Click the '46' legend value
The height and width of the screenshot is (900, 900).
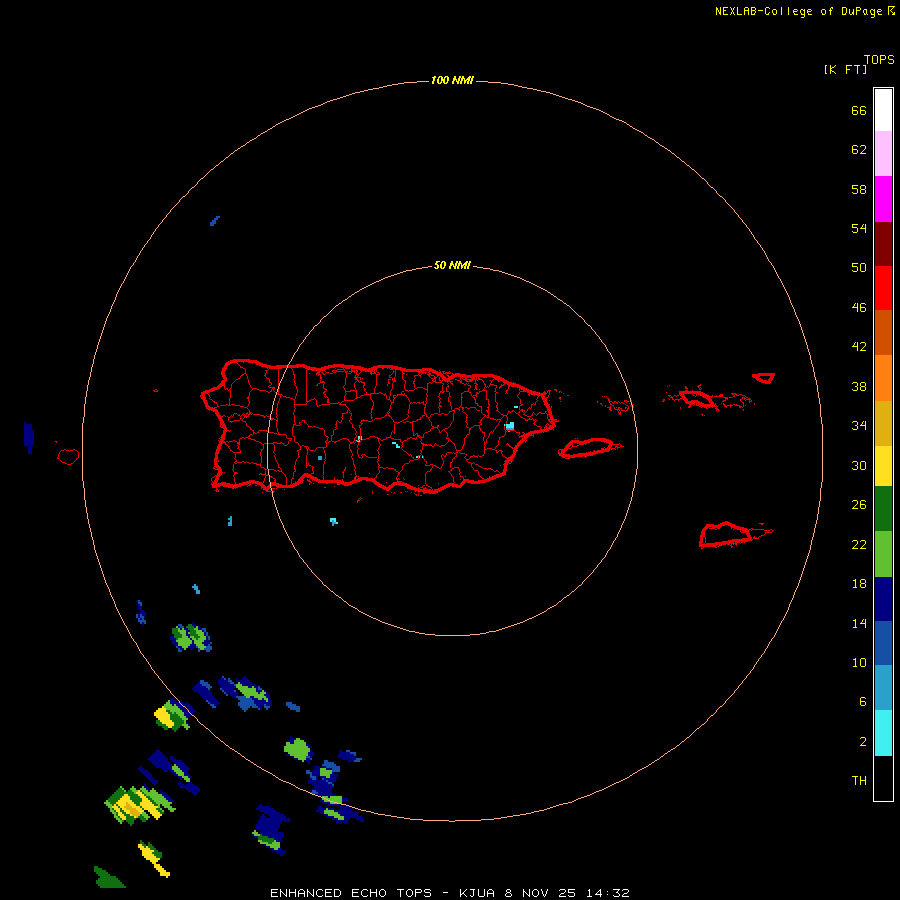859,308
